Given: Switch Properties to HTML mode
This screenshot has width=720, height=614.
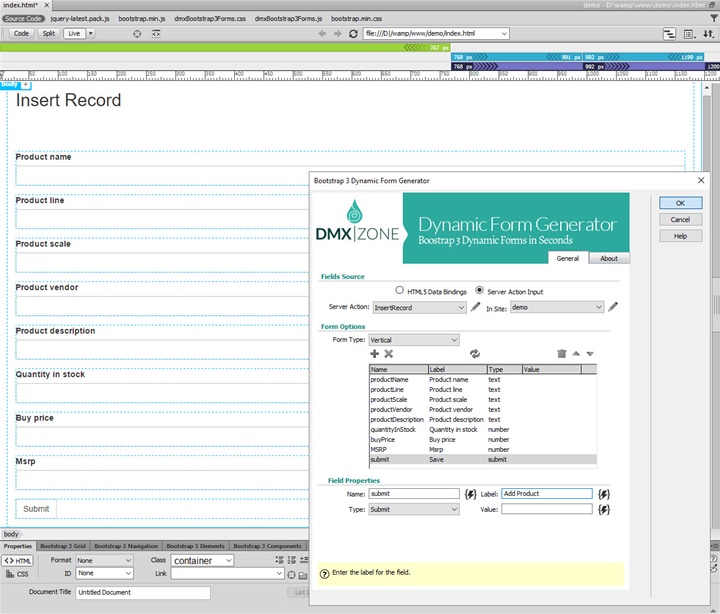Looking at the screenshot, I should 17,561.
